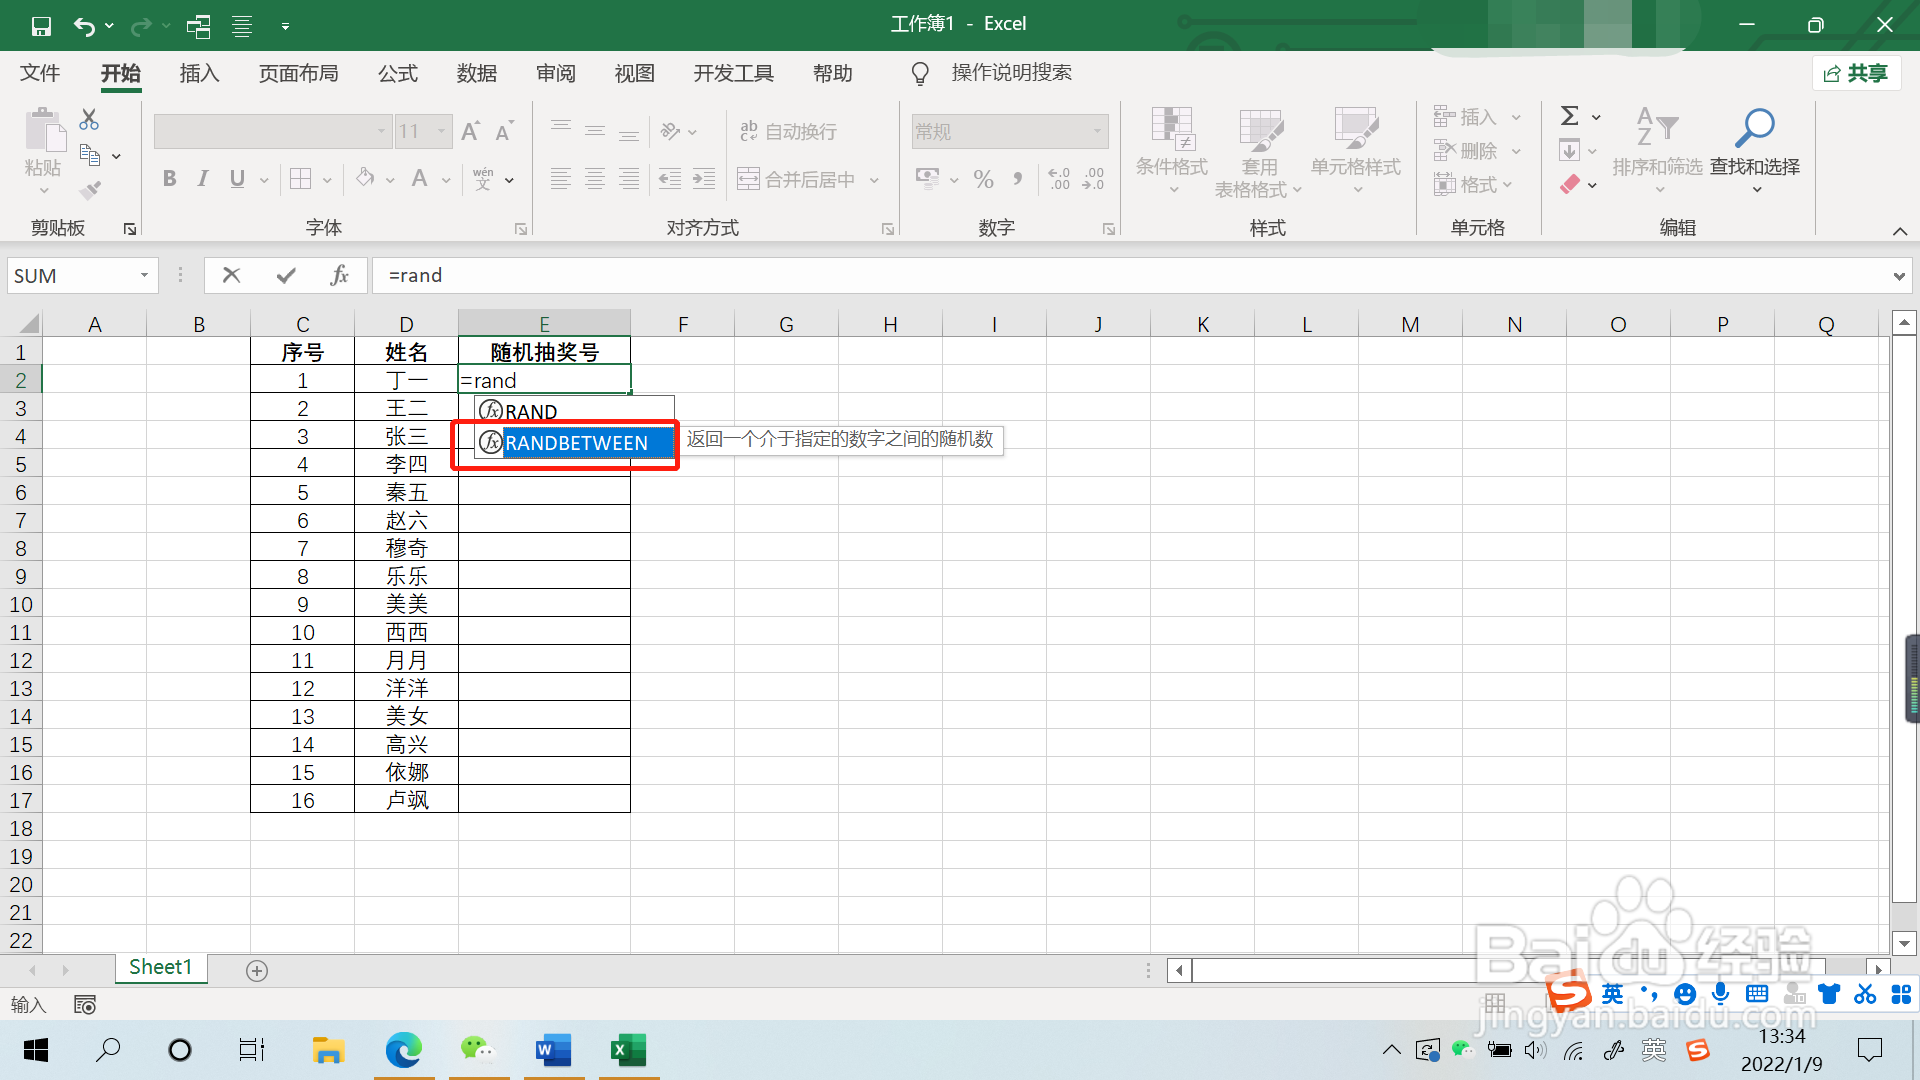Confirm formula with the checkmark icon
1920x1080 pixels.
pyautogui.click(x=286, y=275)
